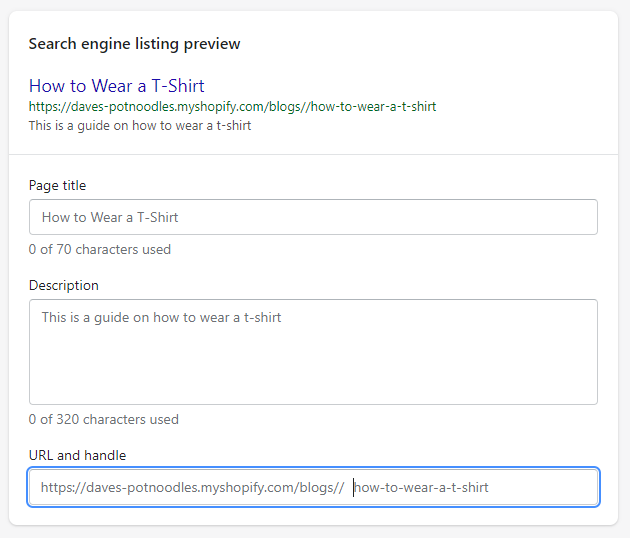The width and height of the screenshot is (630, 538).
Task: Click the divider line below the listing preview
Action: tap(313, 154)
